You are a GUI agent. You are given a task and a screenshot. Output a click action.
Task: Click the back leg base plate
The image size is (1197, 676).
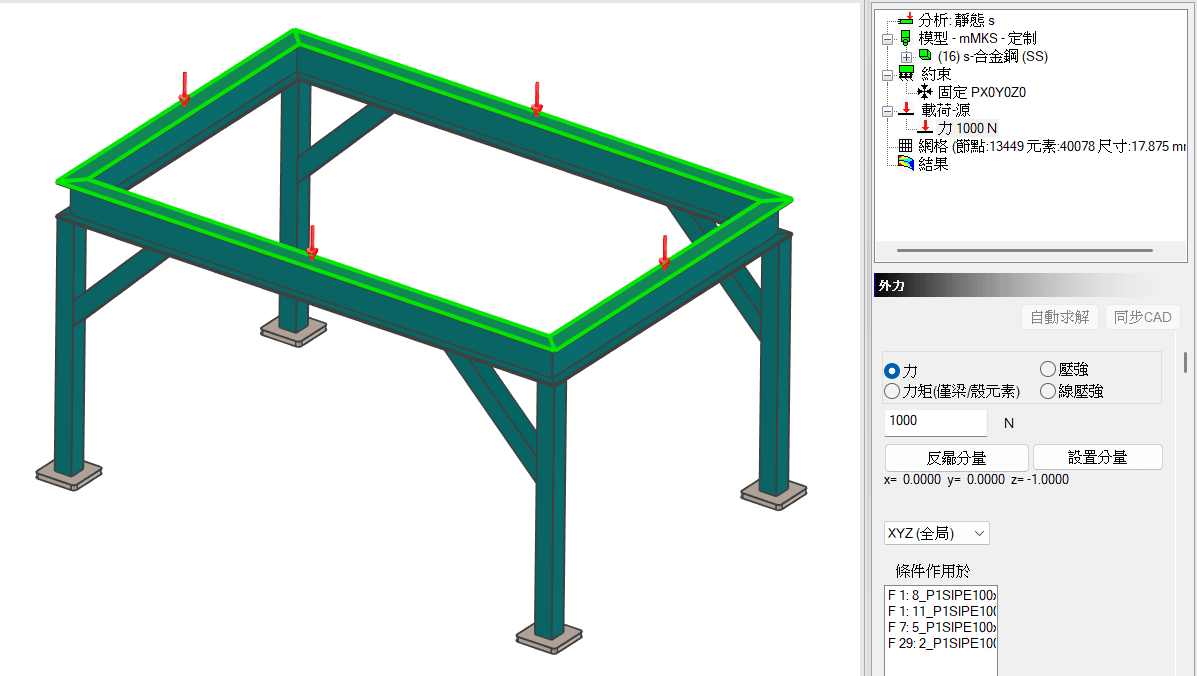click(x=294, y=332)
